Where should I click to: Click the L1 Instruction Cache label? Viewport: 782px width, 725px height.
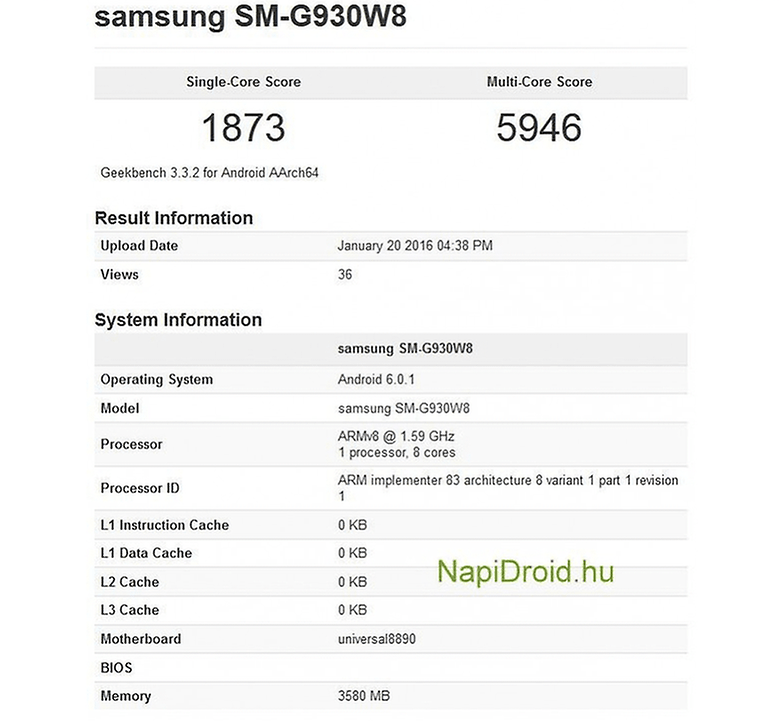click(x=165, y=525)
